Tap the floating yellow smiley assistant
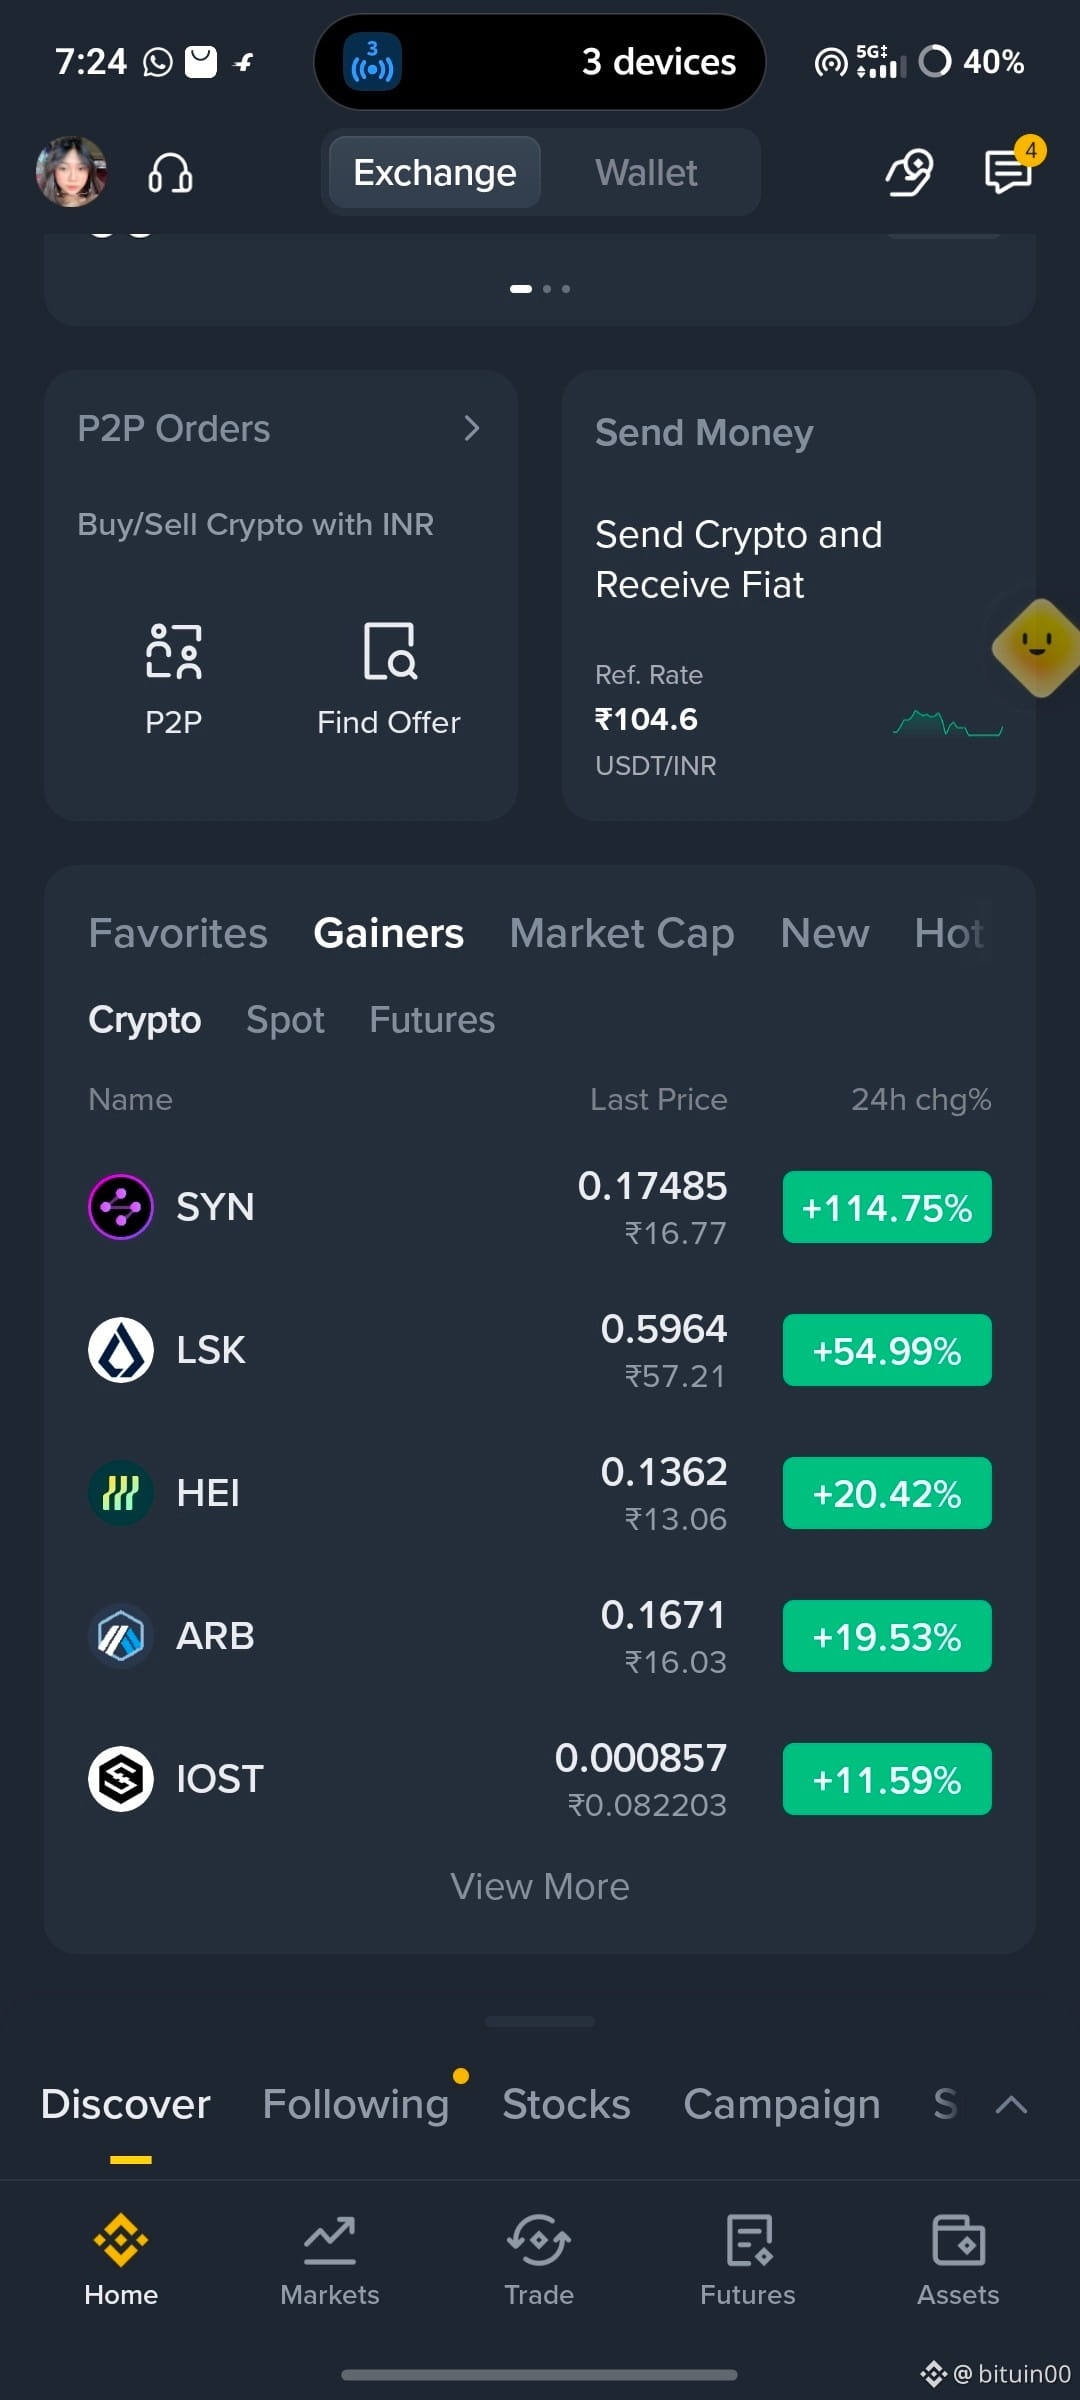The width and height of the screenshot is (1080, 2400). click(1038, 647)
